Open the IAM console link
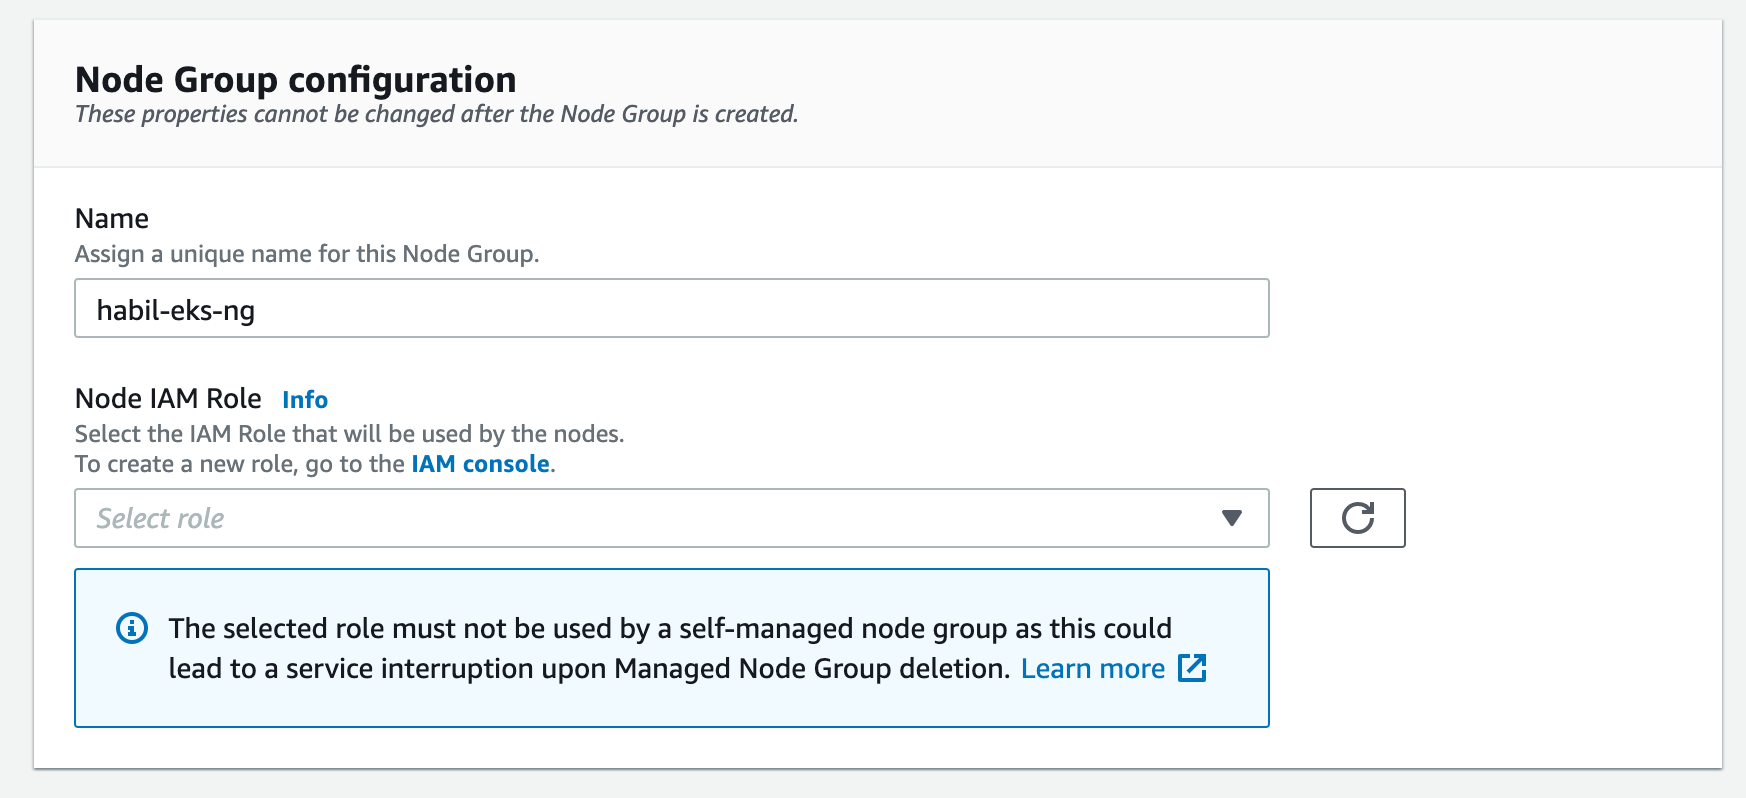1746x798 pixels. click(x=481, y=464)
